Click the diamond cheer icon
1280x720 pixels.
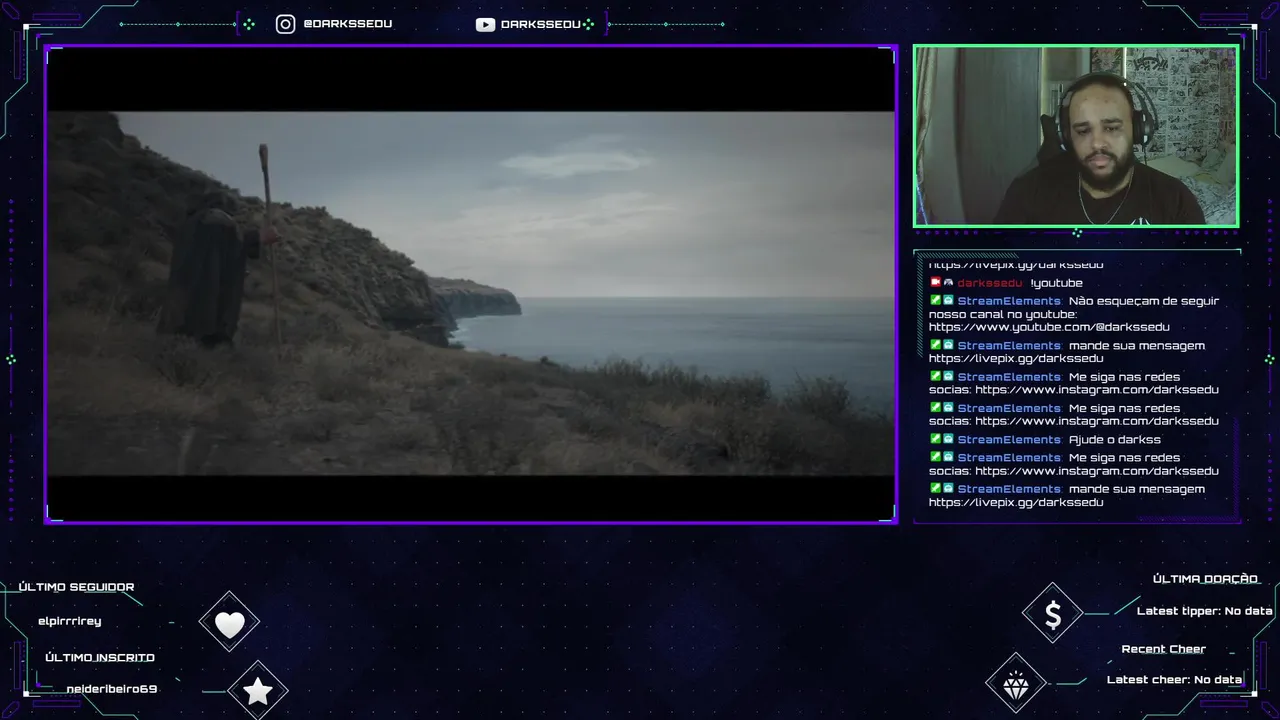(1016, 685)
